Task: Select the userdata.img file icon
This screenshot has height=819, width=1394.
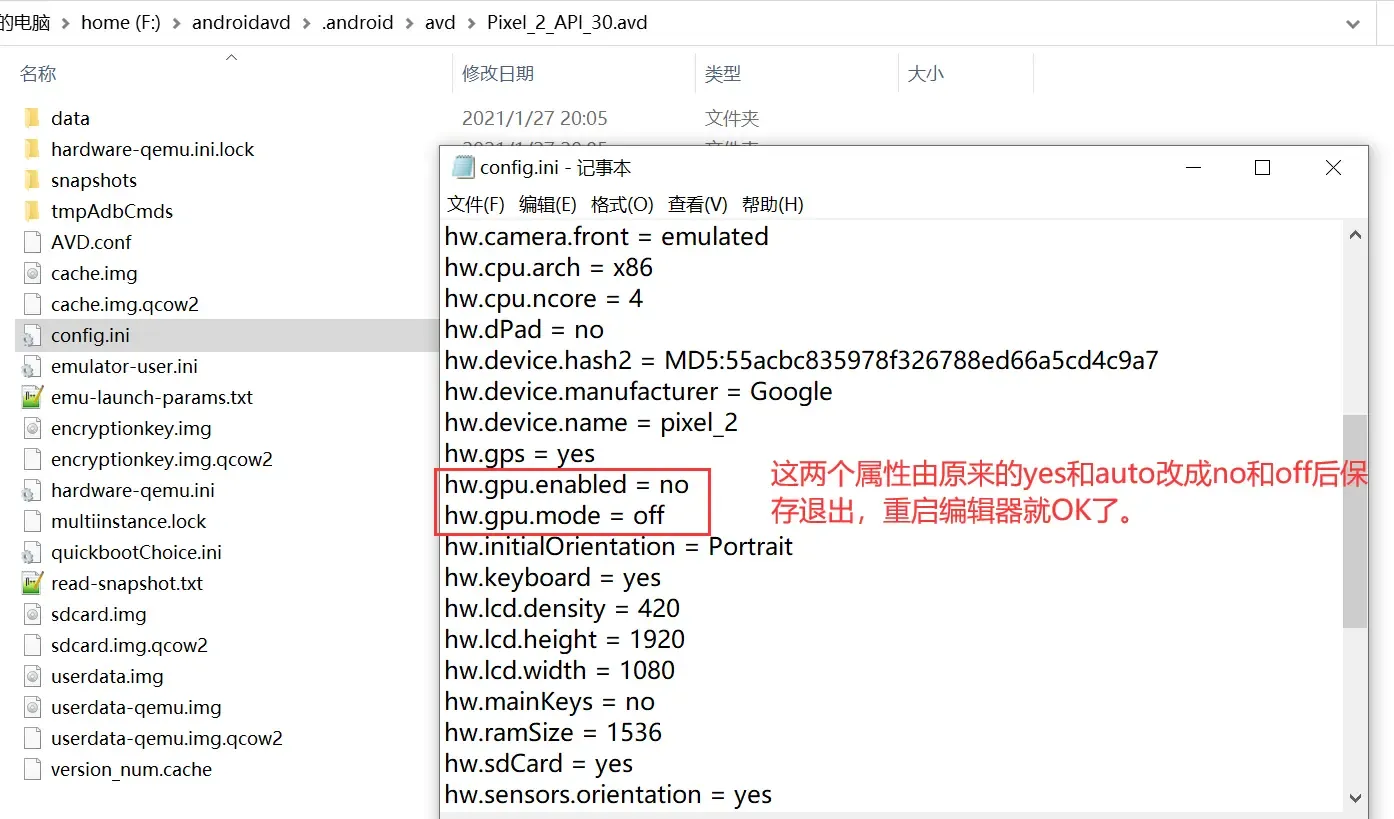Action: point(33,676)
